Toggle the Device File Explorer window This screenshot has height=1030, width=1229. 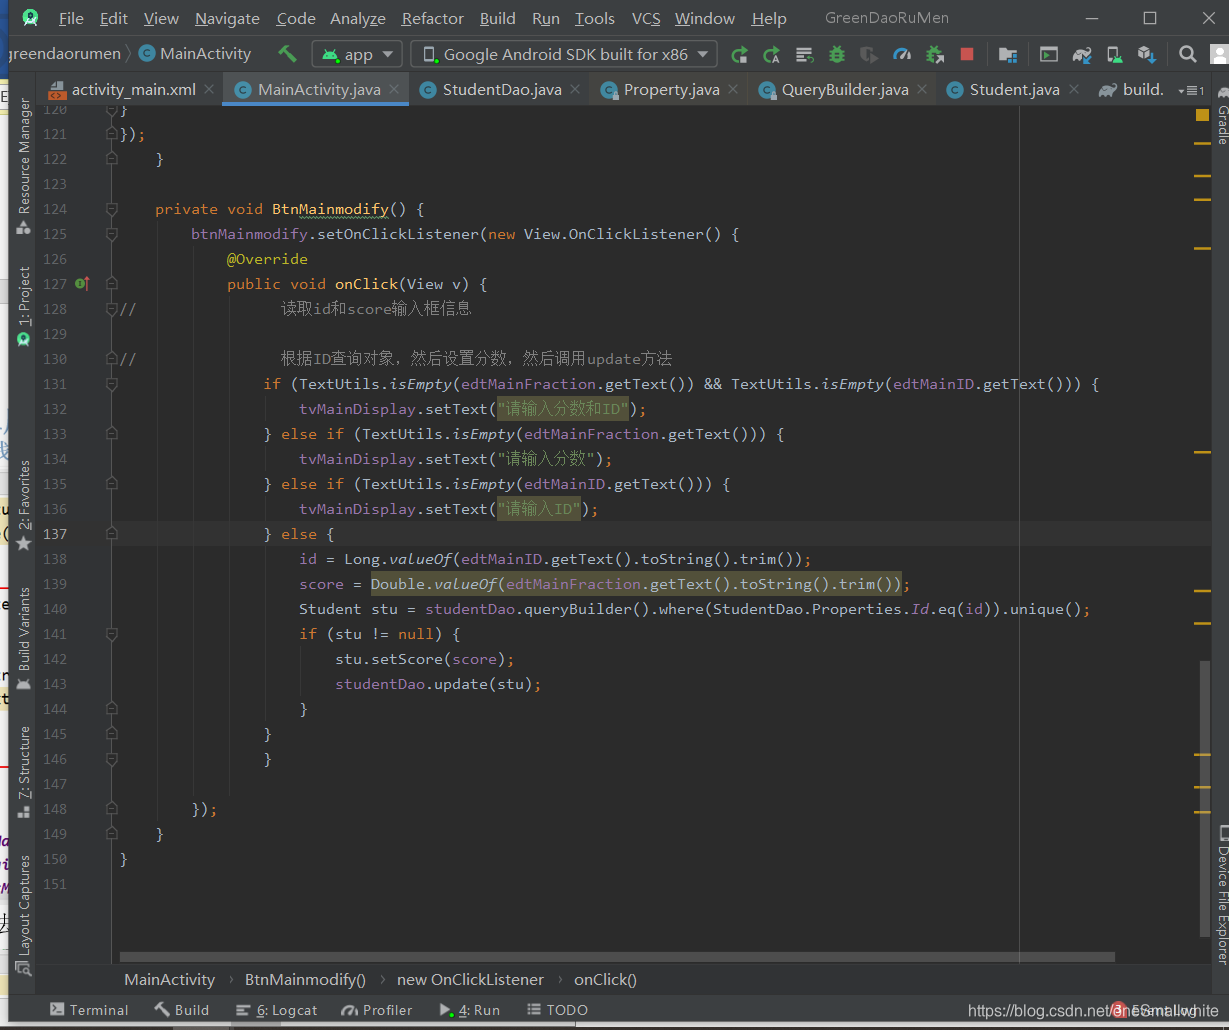coord(1221,894)
